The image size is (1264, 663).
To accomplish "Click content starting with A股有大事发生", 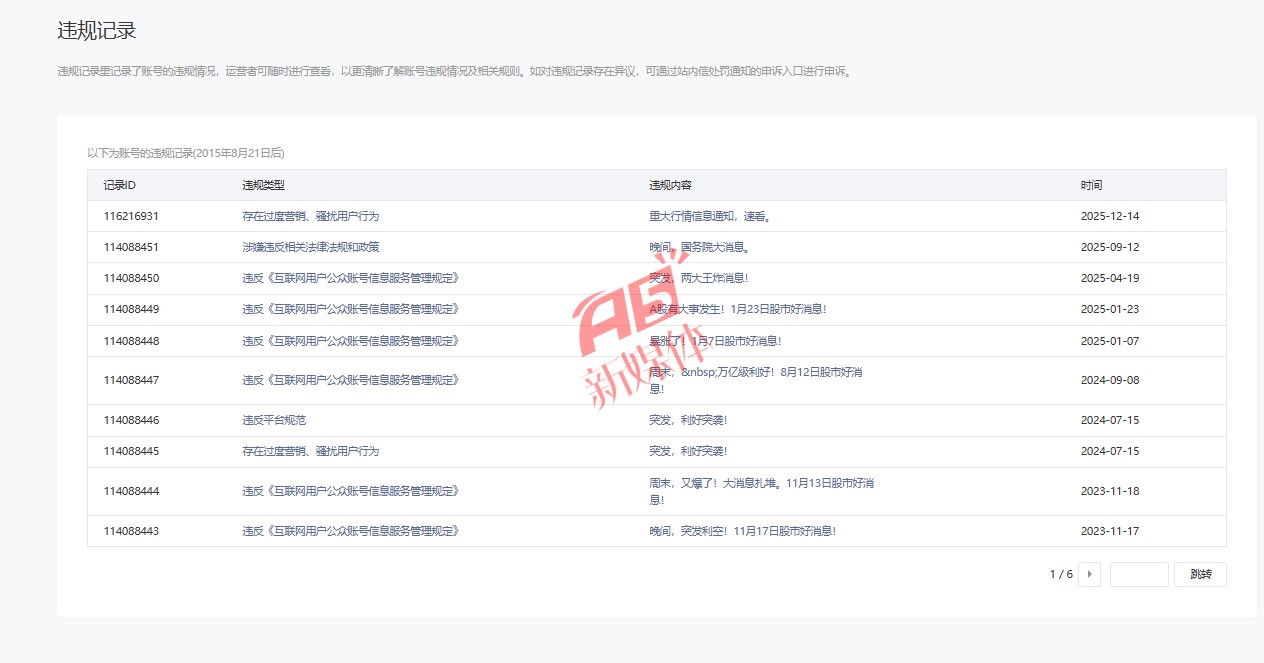I will click(737, 309).
